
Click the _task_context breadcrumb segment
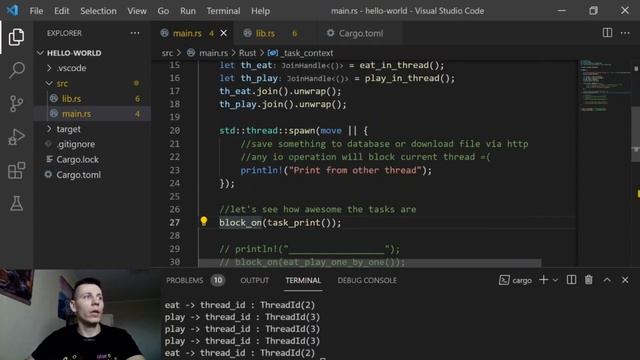(307, 53)
